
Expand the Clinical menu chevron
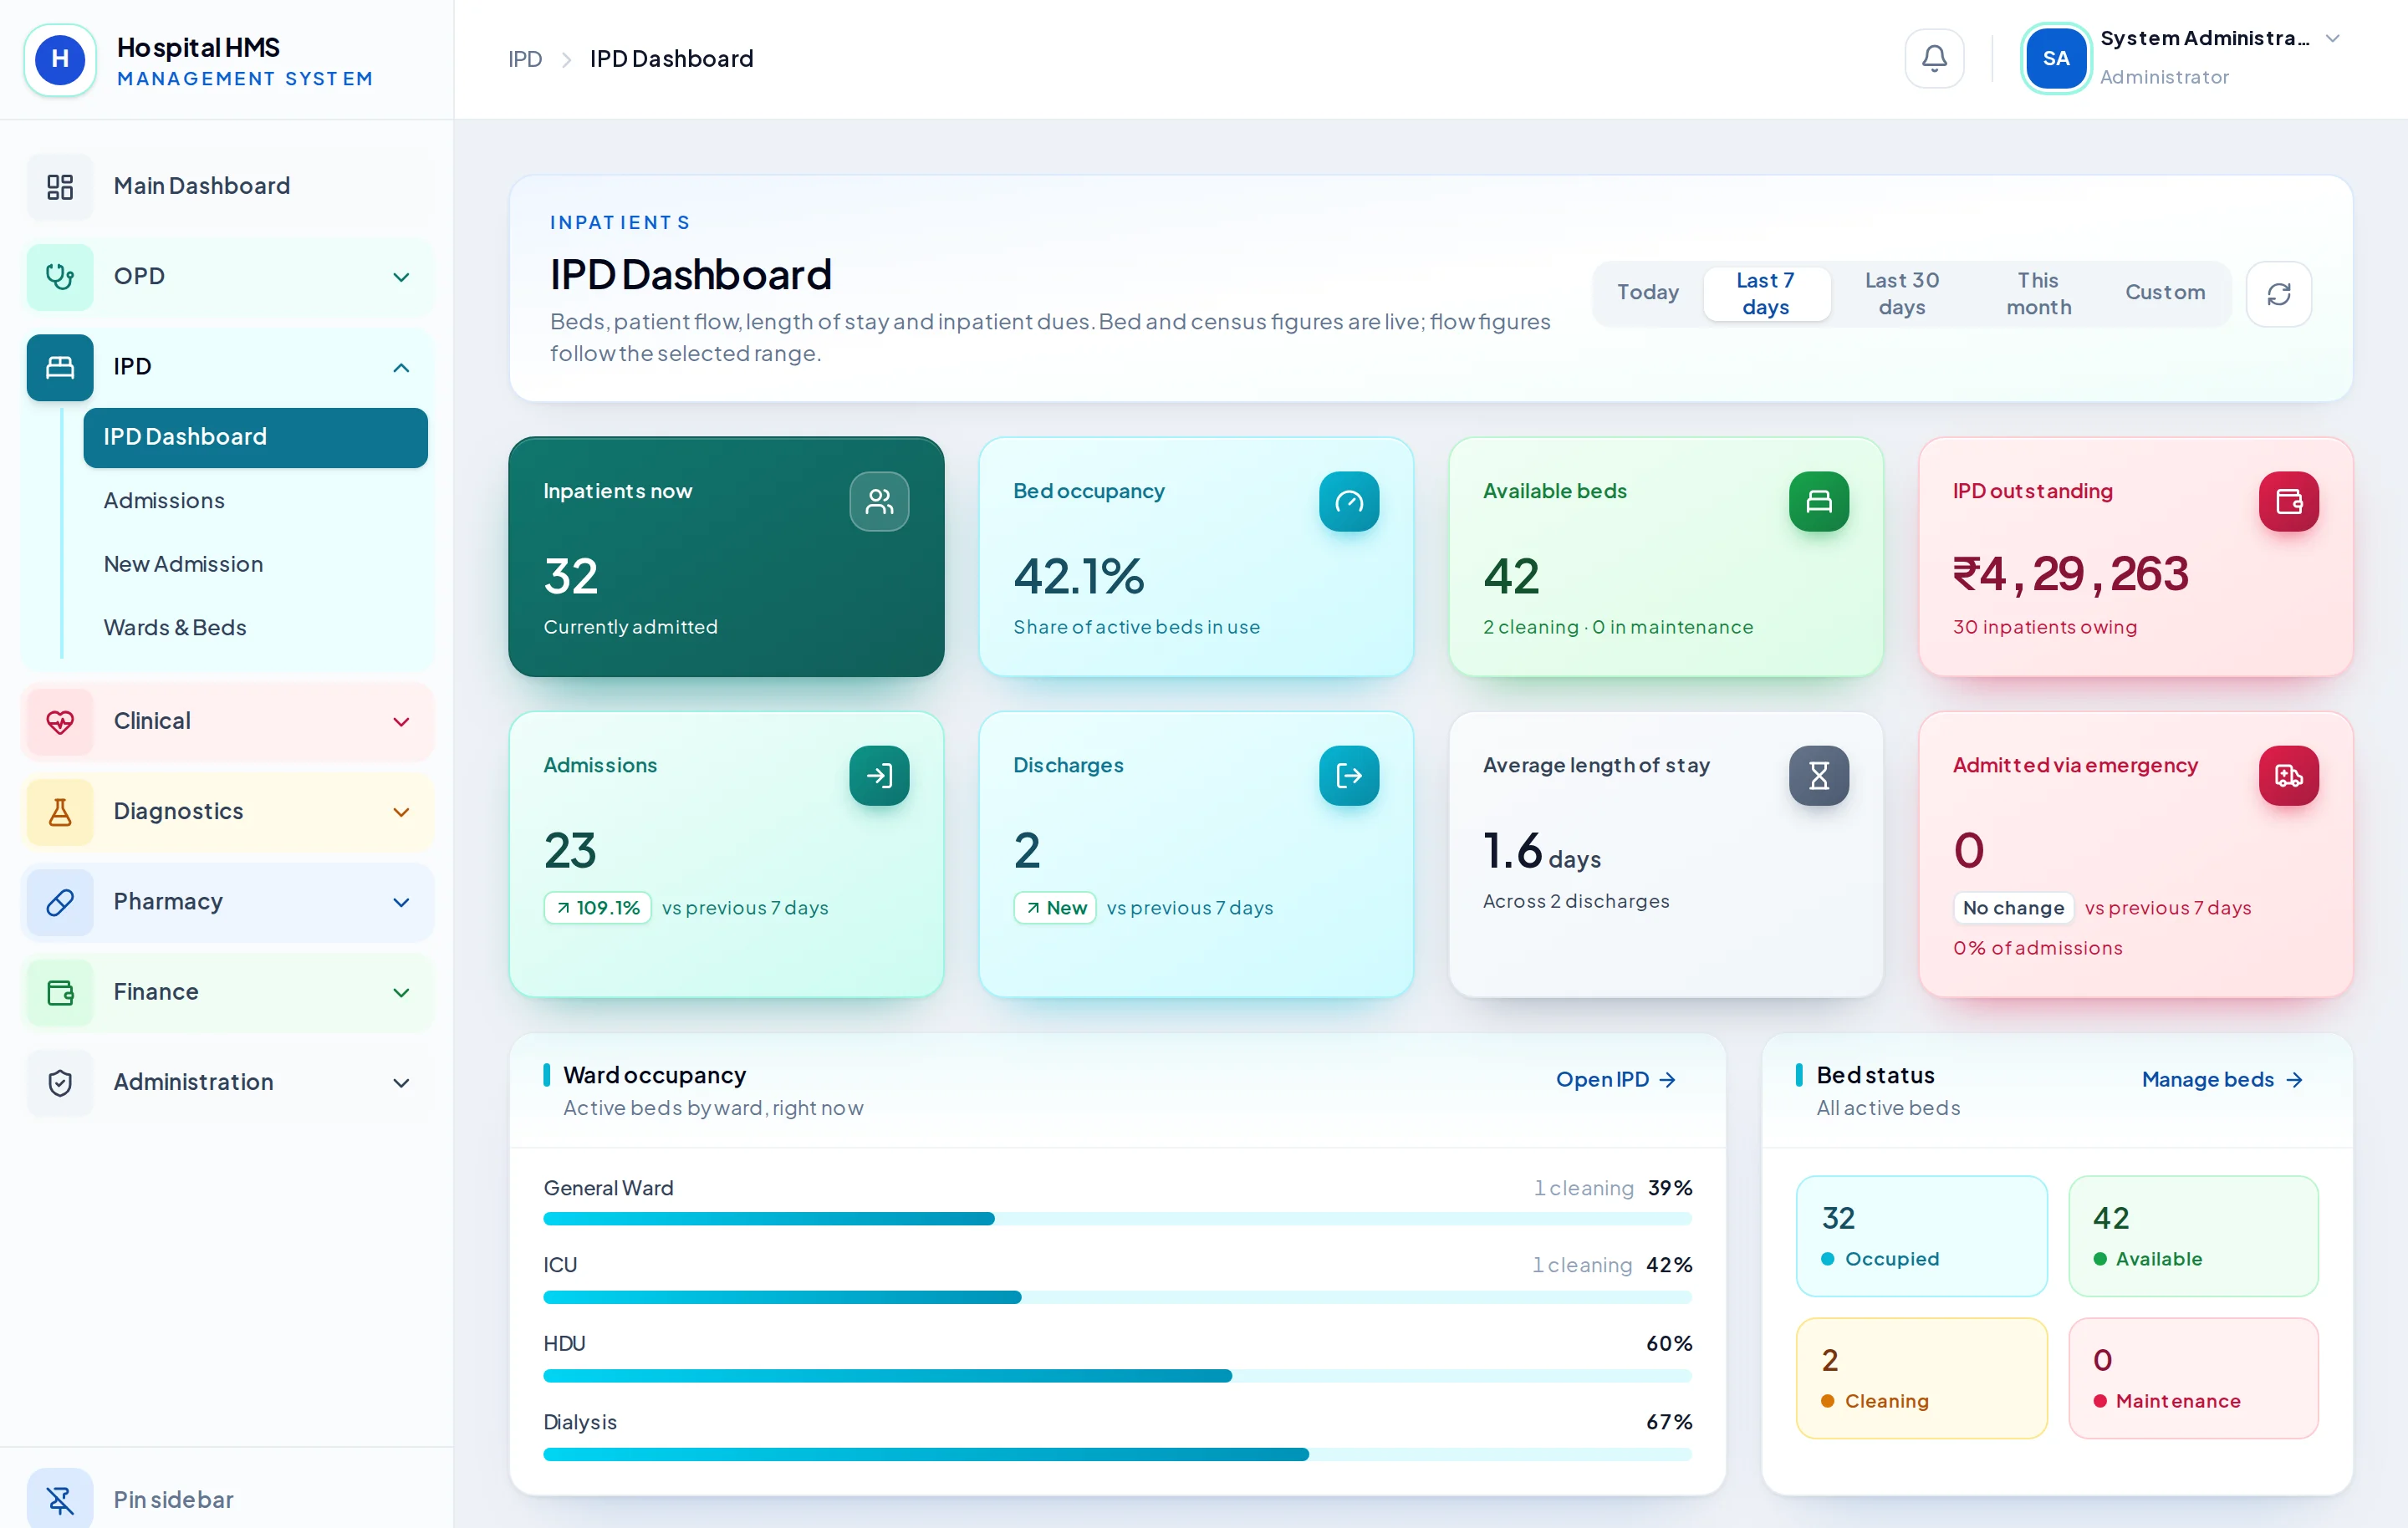[401, 722]
